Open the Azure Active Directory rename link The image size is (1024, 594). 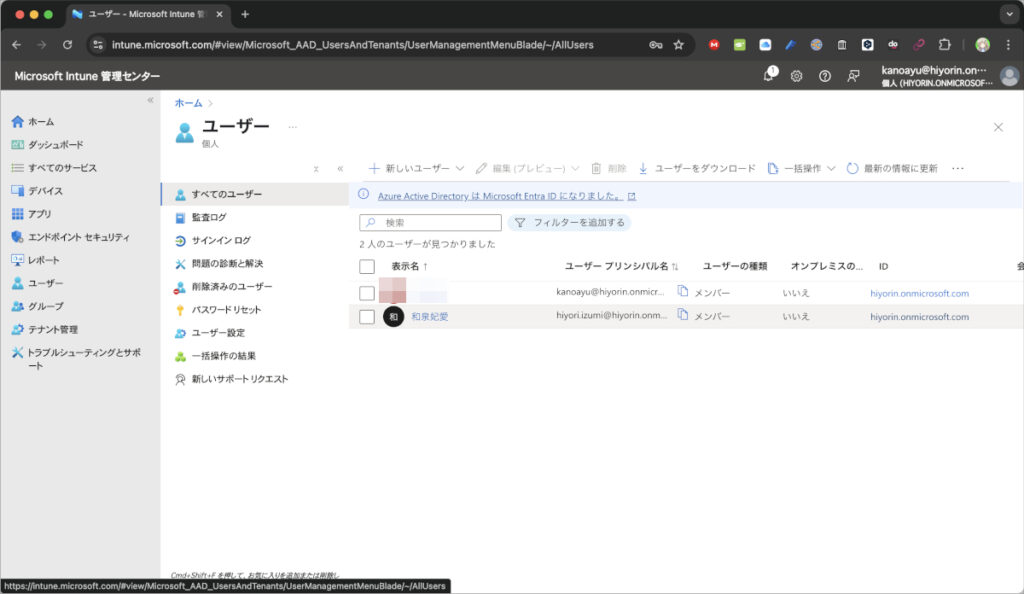(500, 196)
